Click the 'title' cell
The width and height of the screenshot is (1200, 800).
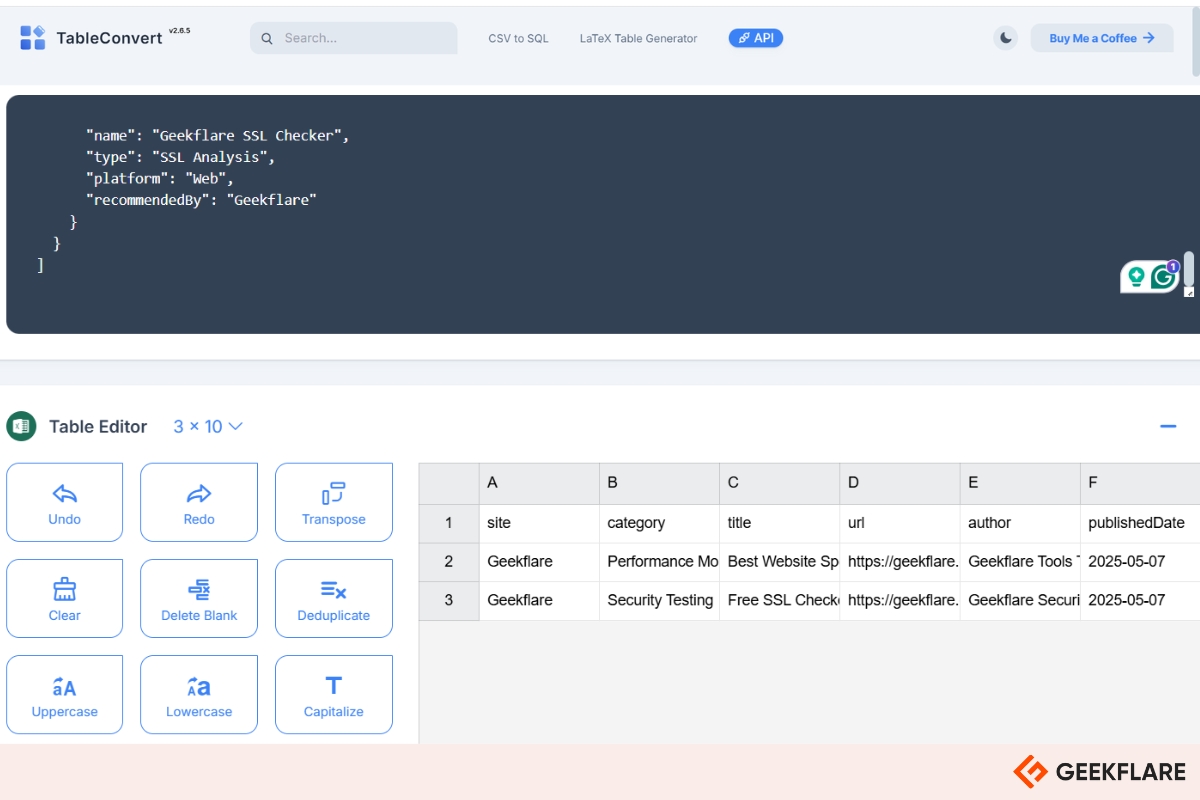pyautogui.click(x=779, y=523)
